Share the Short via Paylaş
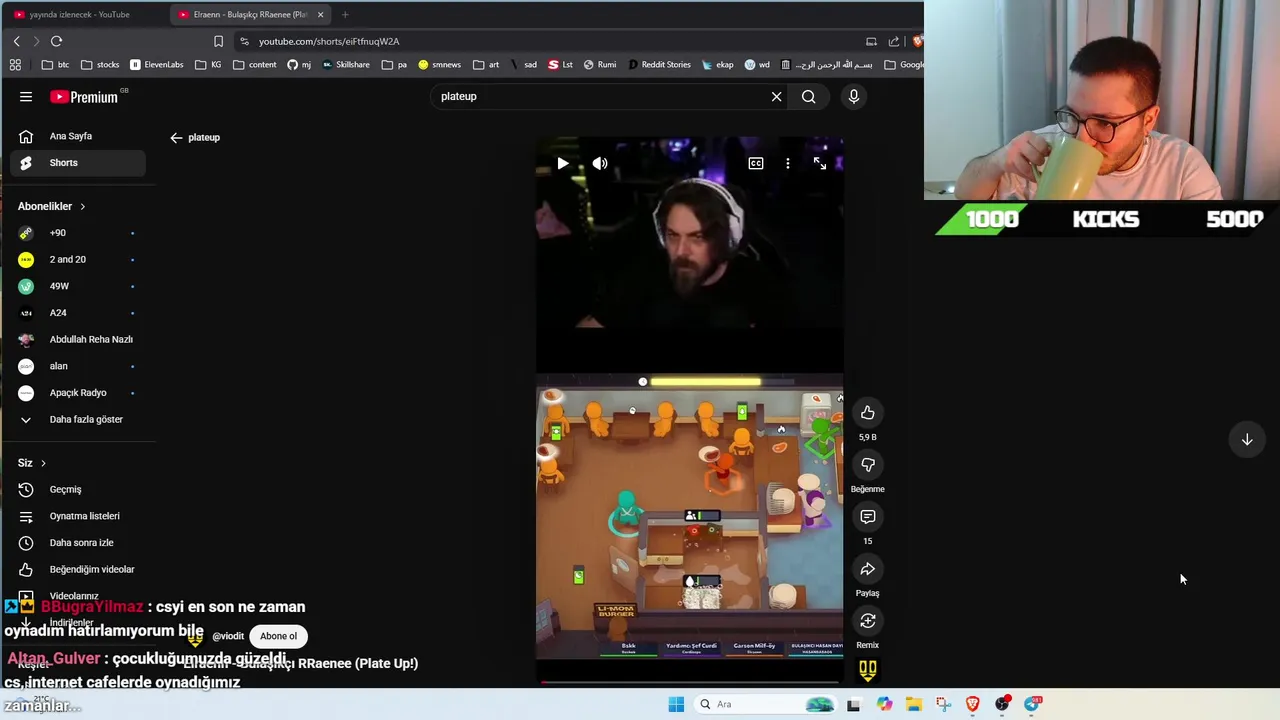Screen dimensions: 1280x720 point(867,569)
